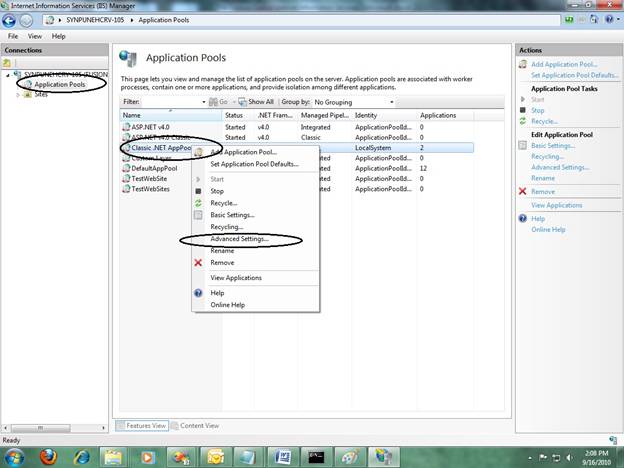Click the Windows Start orb
The height and width of the screenshot is (468, 624).
14,457
